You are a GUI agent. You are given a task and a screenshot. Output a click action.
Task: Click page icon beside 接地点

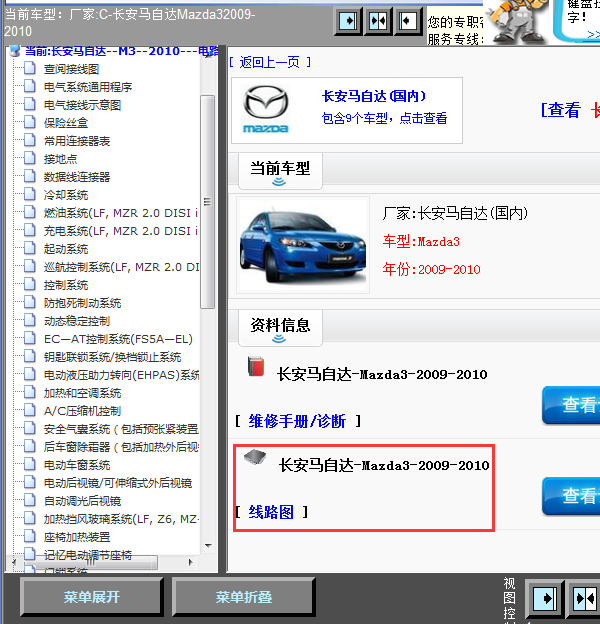pyautogui.click(x=30, y=158)
